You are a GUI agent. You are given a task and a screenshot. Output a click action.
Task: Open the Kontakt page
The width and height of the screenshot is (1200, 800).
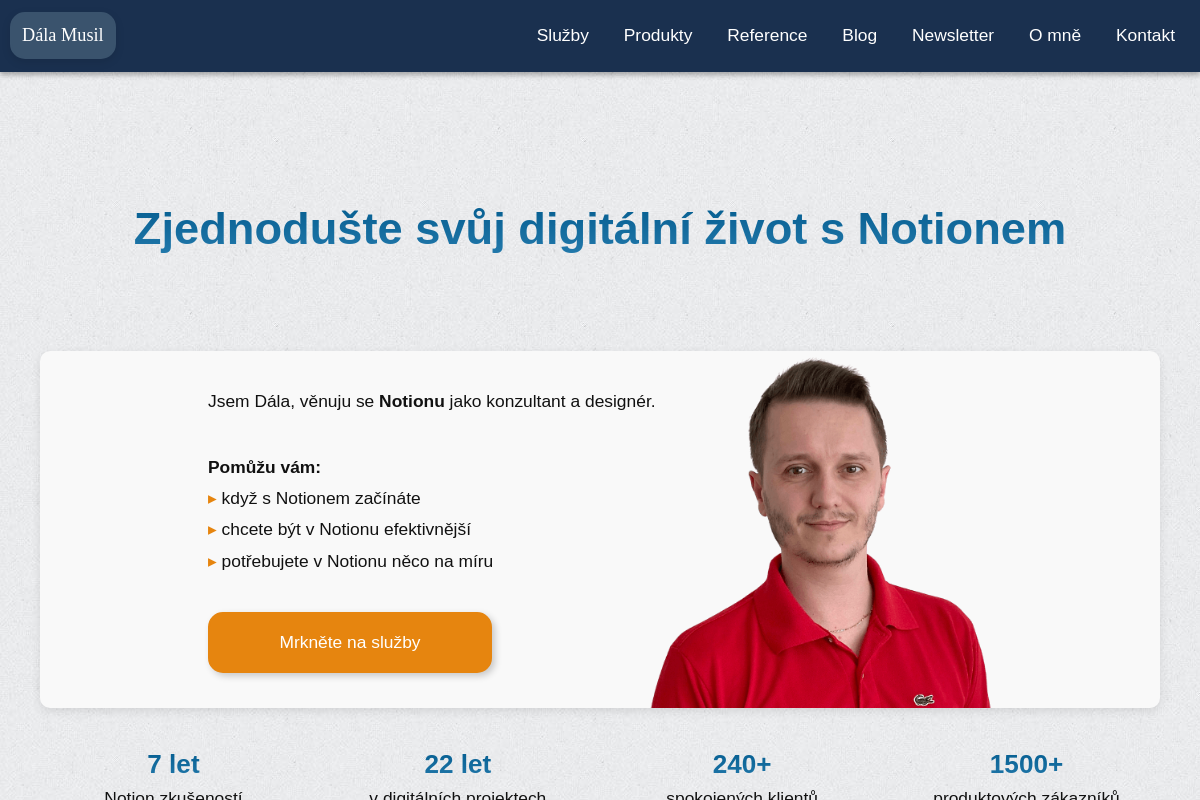click(1145, 35)
